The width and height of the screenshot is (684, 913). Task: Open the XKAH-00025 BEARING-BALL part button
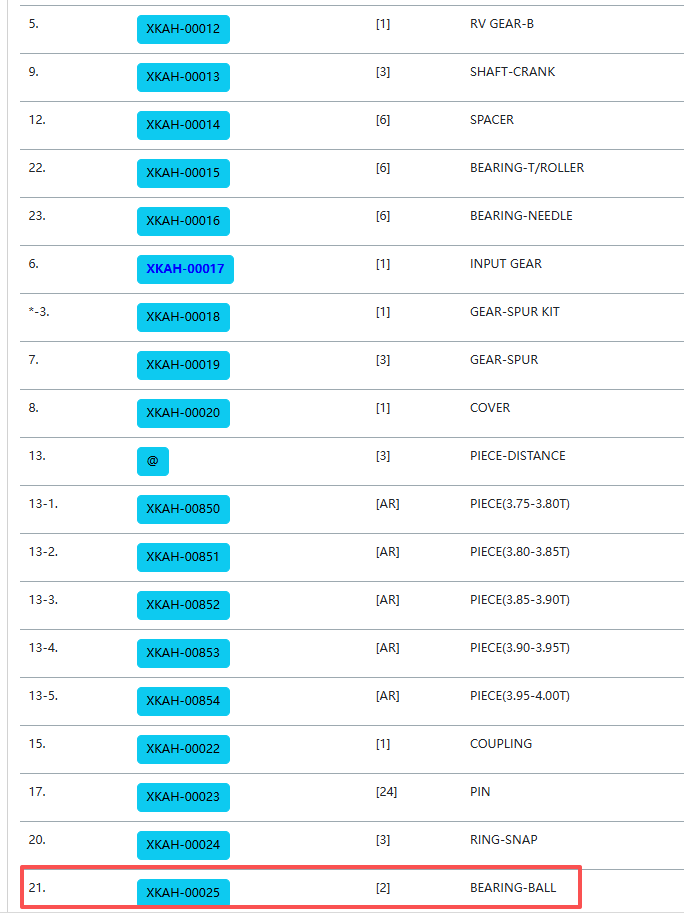183,893
